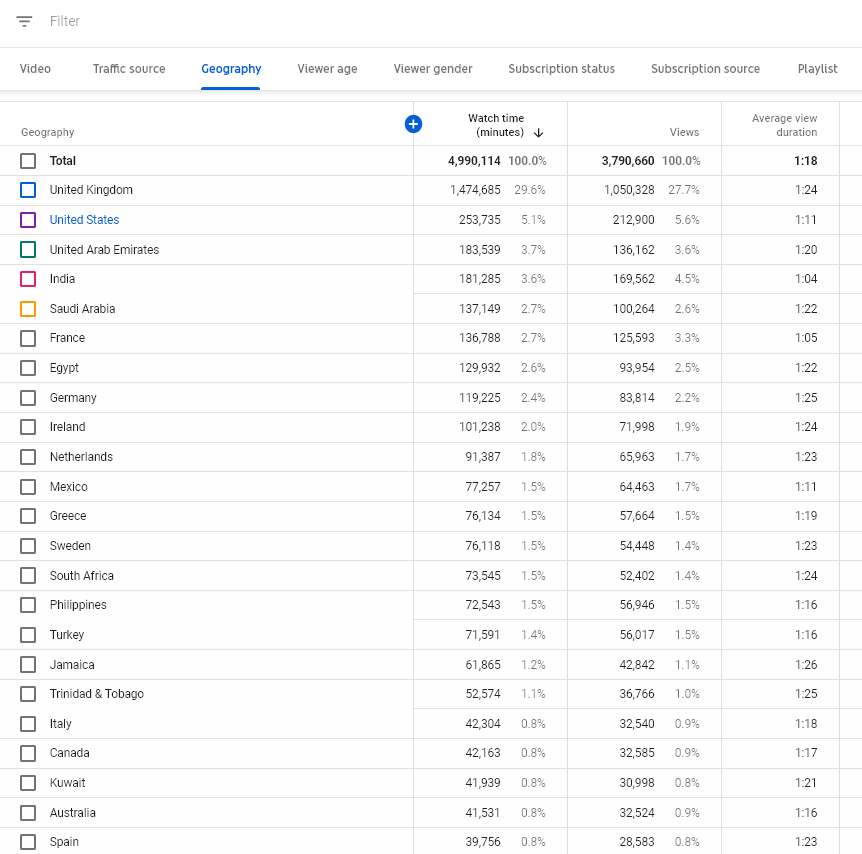Screen dimensions: 862x854
Task: Click the filter lines icon
Action: [x=24, y=21]
